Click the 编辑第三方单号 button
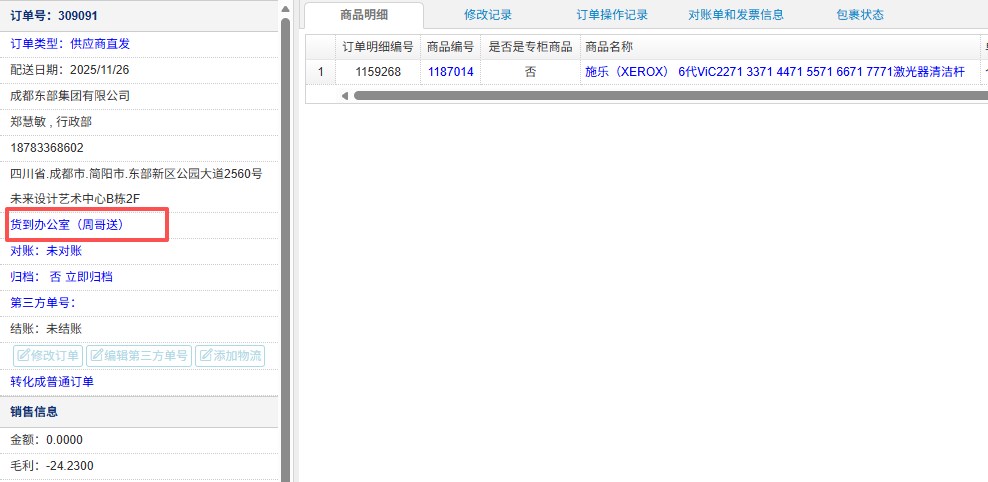988x482 pixels. (138, 355)
